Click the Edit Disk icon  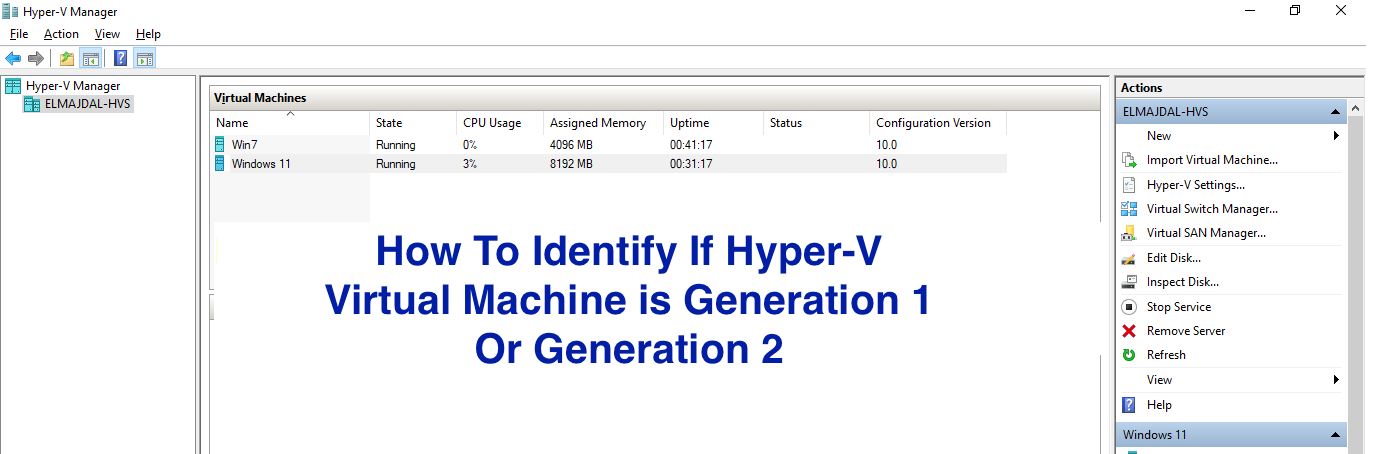click(x=1129, y=258)
